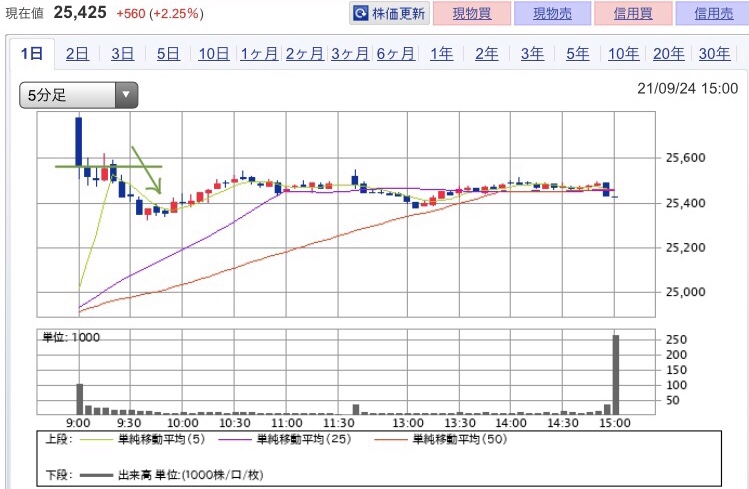Click the 25,600 price axis label

685,158
